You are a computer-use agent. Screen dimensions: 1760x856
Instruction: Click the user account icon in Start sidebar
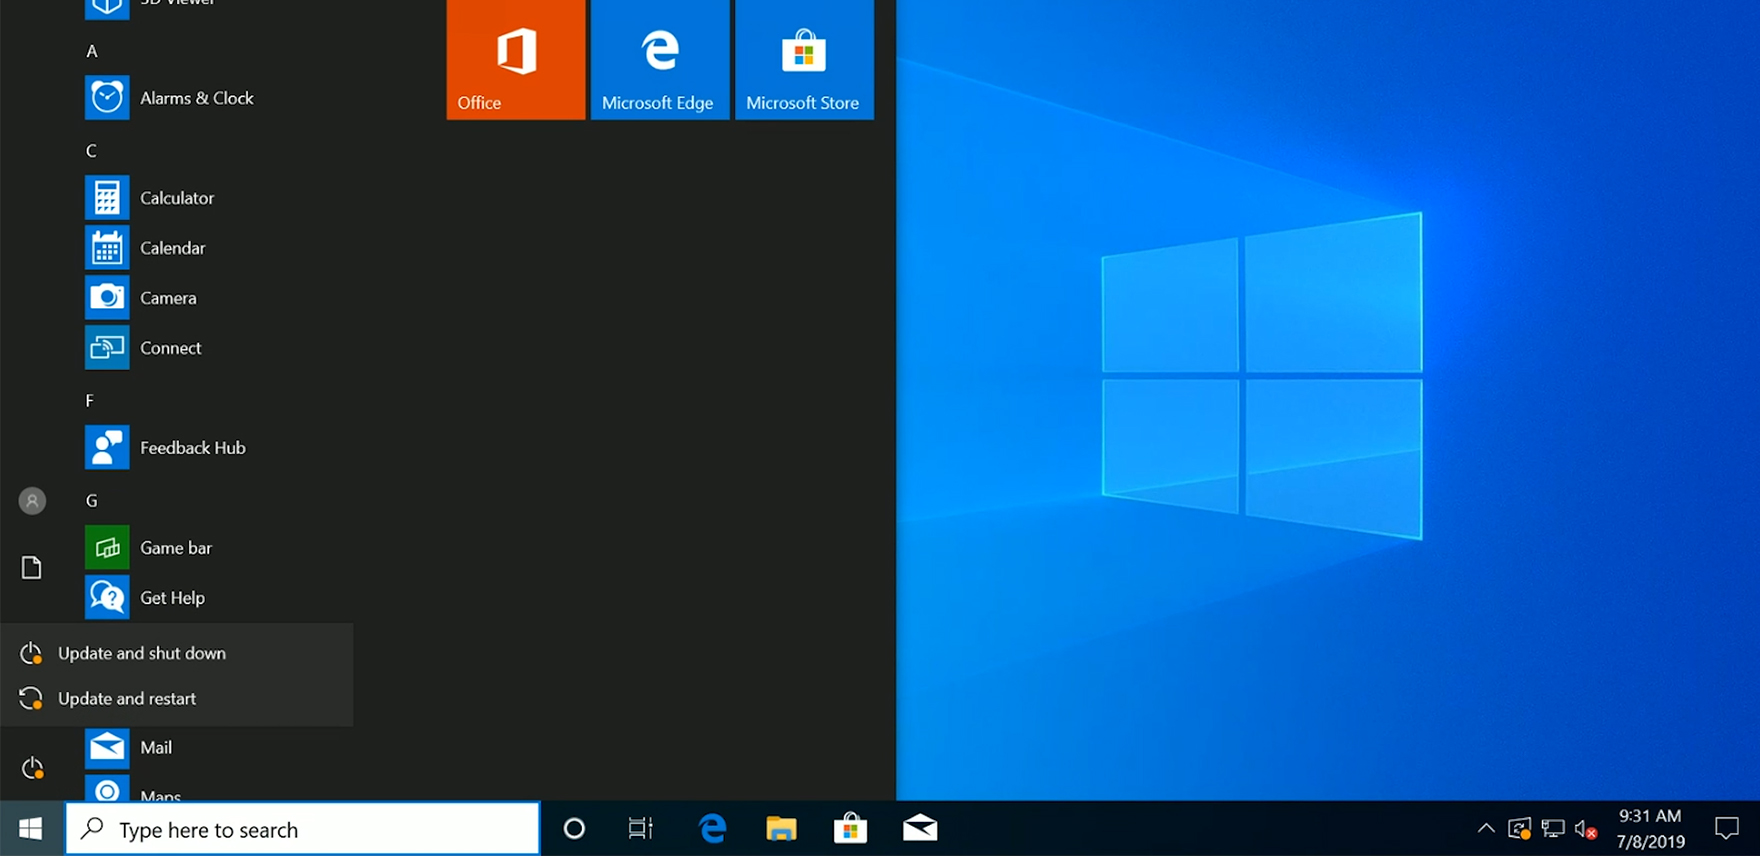coord(32,501)
